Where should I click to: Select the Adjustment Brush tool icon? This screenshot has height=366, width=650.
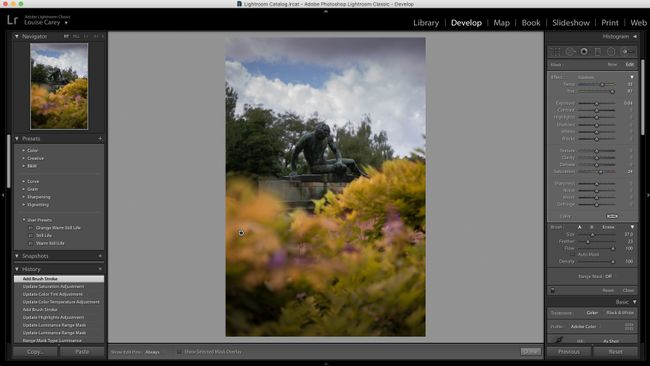pos(627,51)
